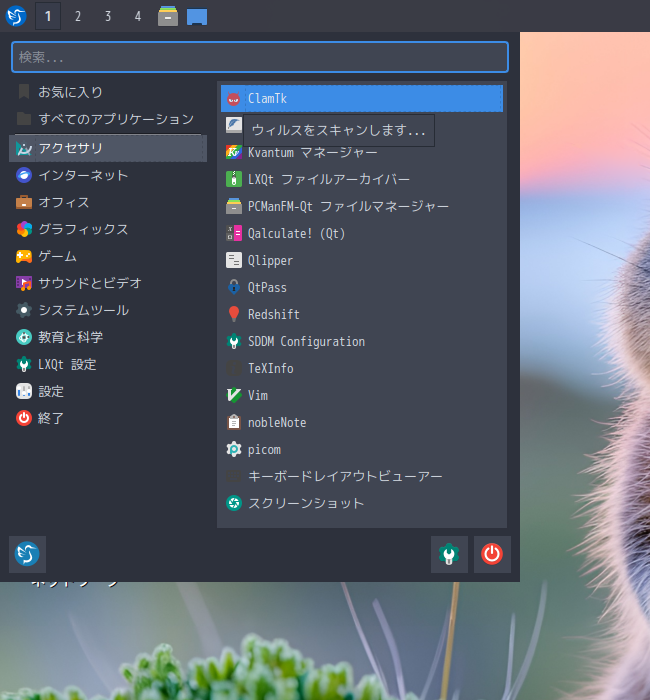Select desktop 1 in the pager

(48, 16)
